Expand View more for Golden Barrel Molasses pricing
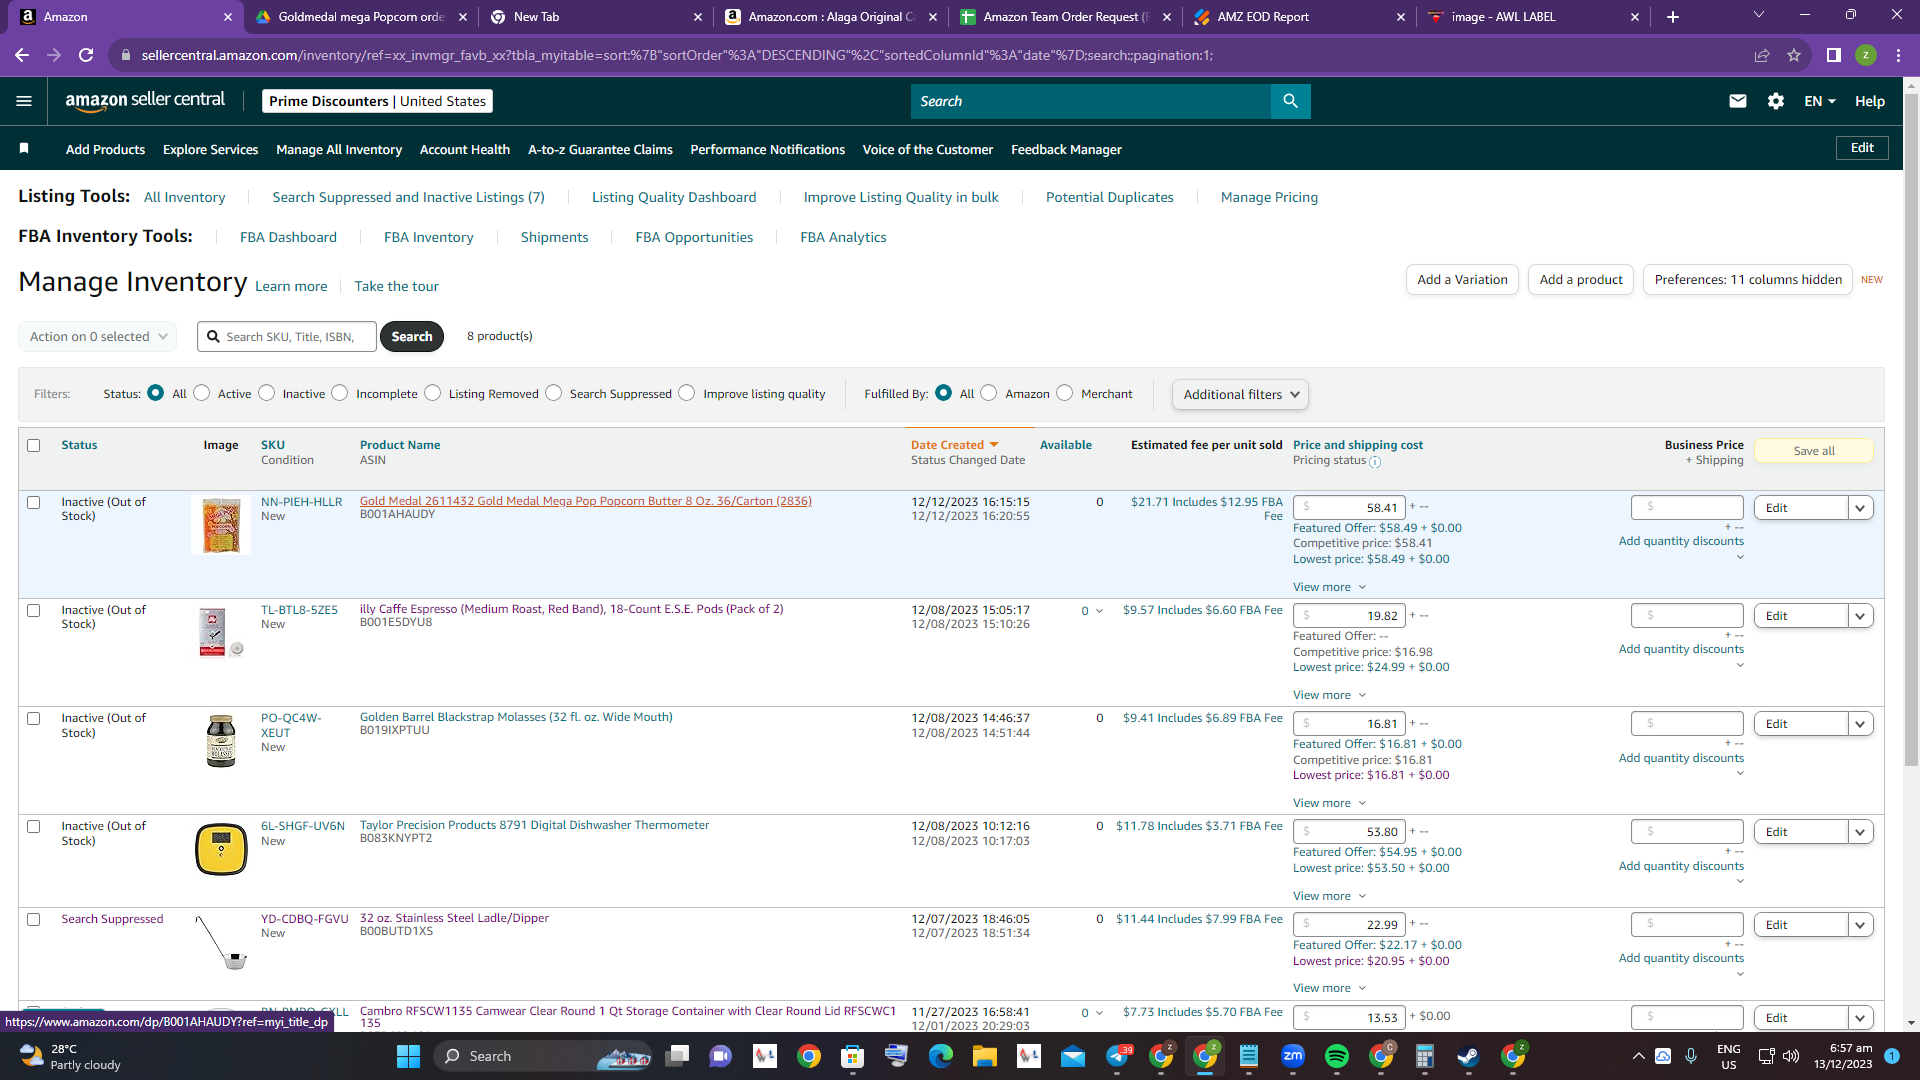 coord(1329,803)
